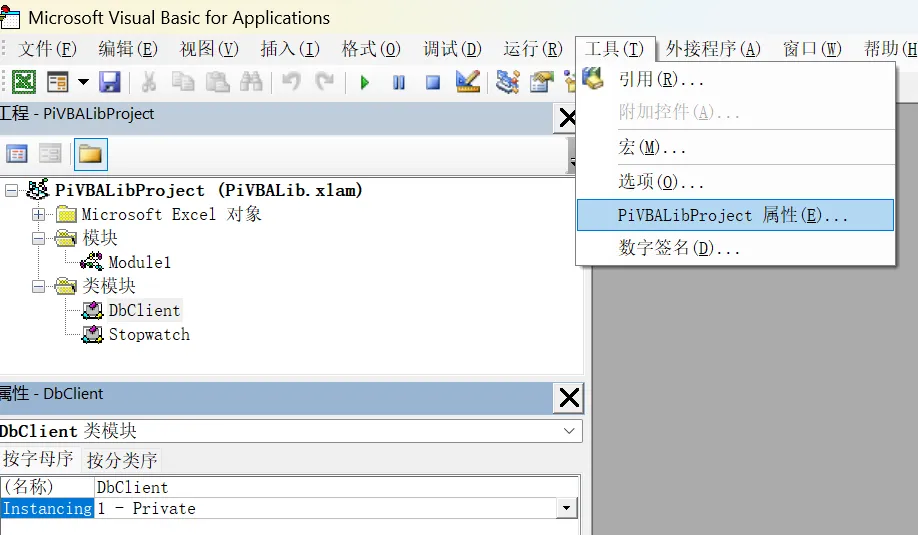Screen dimensions: 918x535
Task: Click the green Run macro icon
Action: pyautogui.click(x=365, y=83)
